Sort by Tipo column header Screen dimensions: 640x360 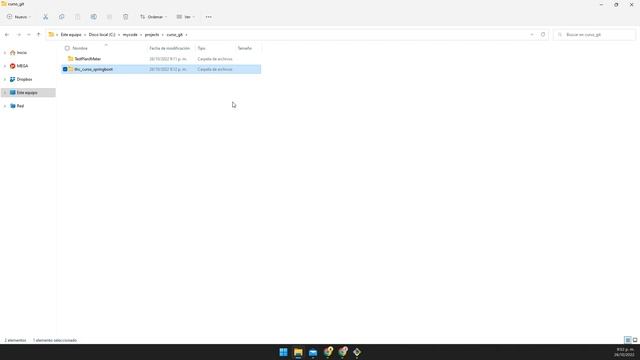pyautogui.click(x=201, y=48)
